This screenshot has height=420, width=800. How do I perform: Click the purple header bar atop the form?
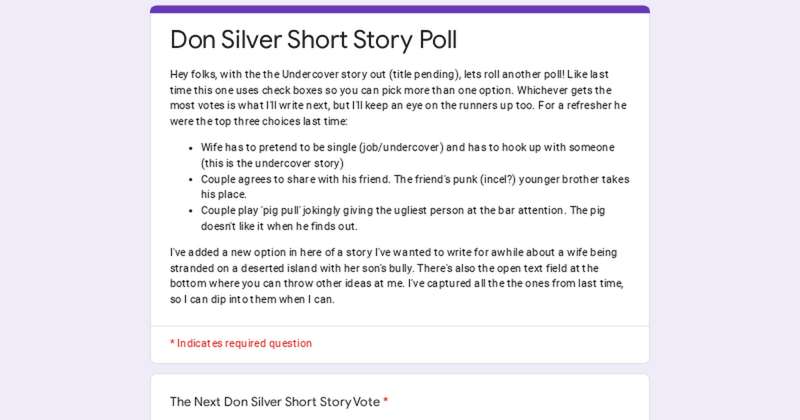click(x=400, y=9)
